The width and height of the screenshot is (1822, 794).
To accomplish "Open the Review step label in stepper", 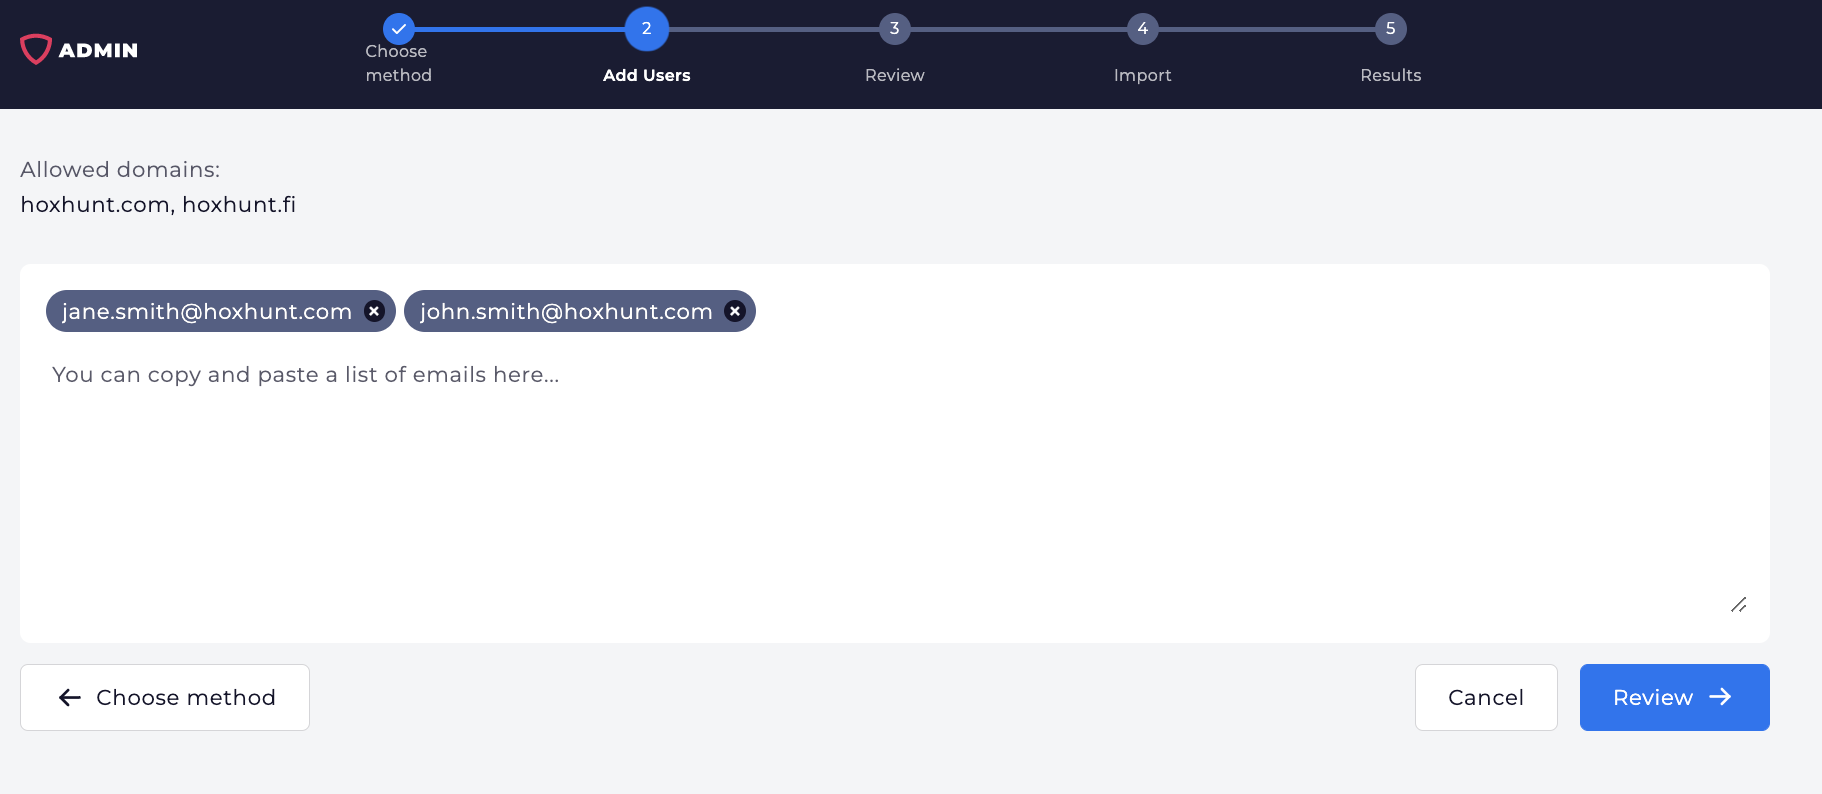I will pos(894,75).
